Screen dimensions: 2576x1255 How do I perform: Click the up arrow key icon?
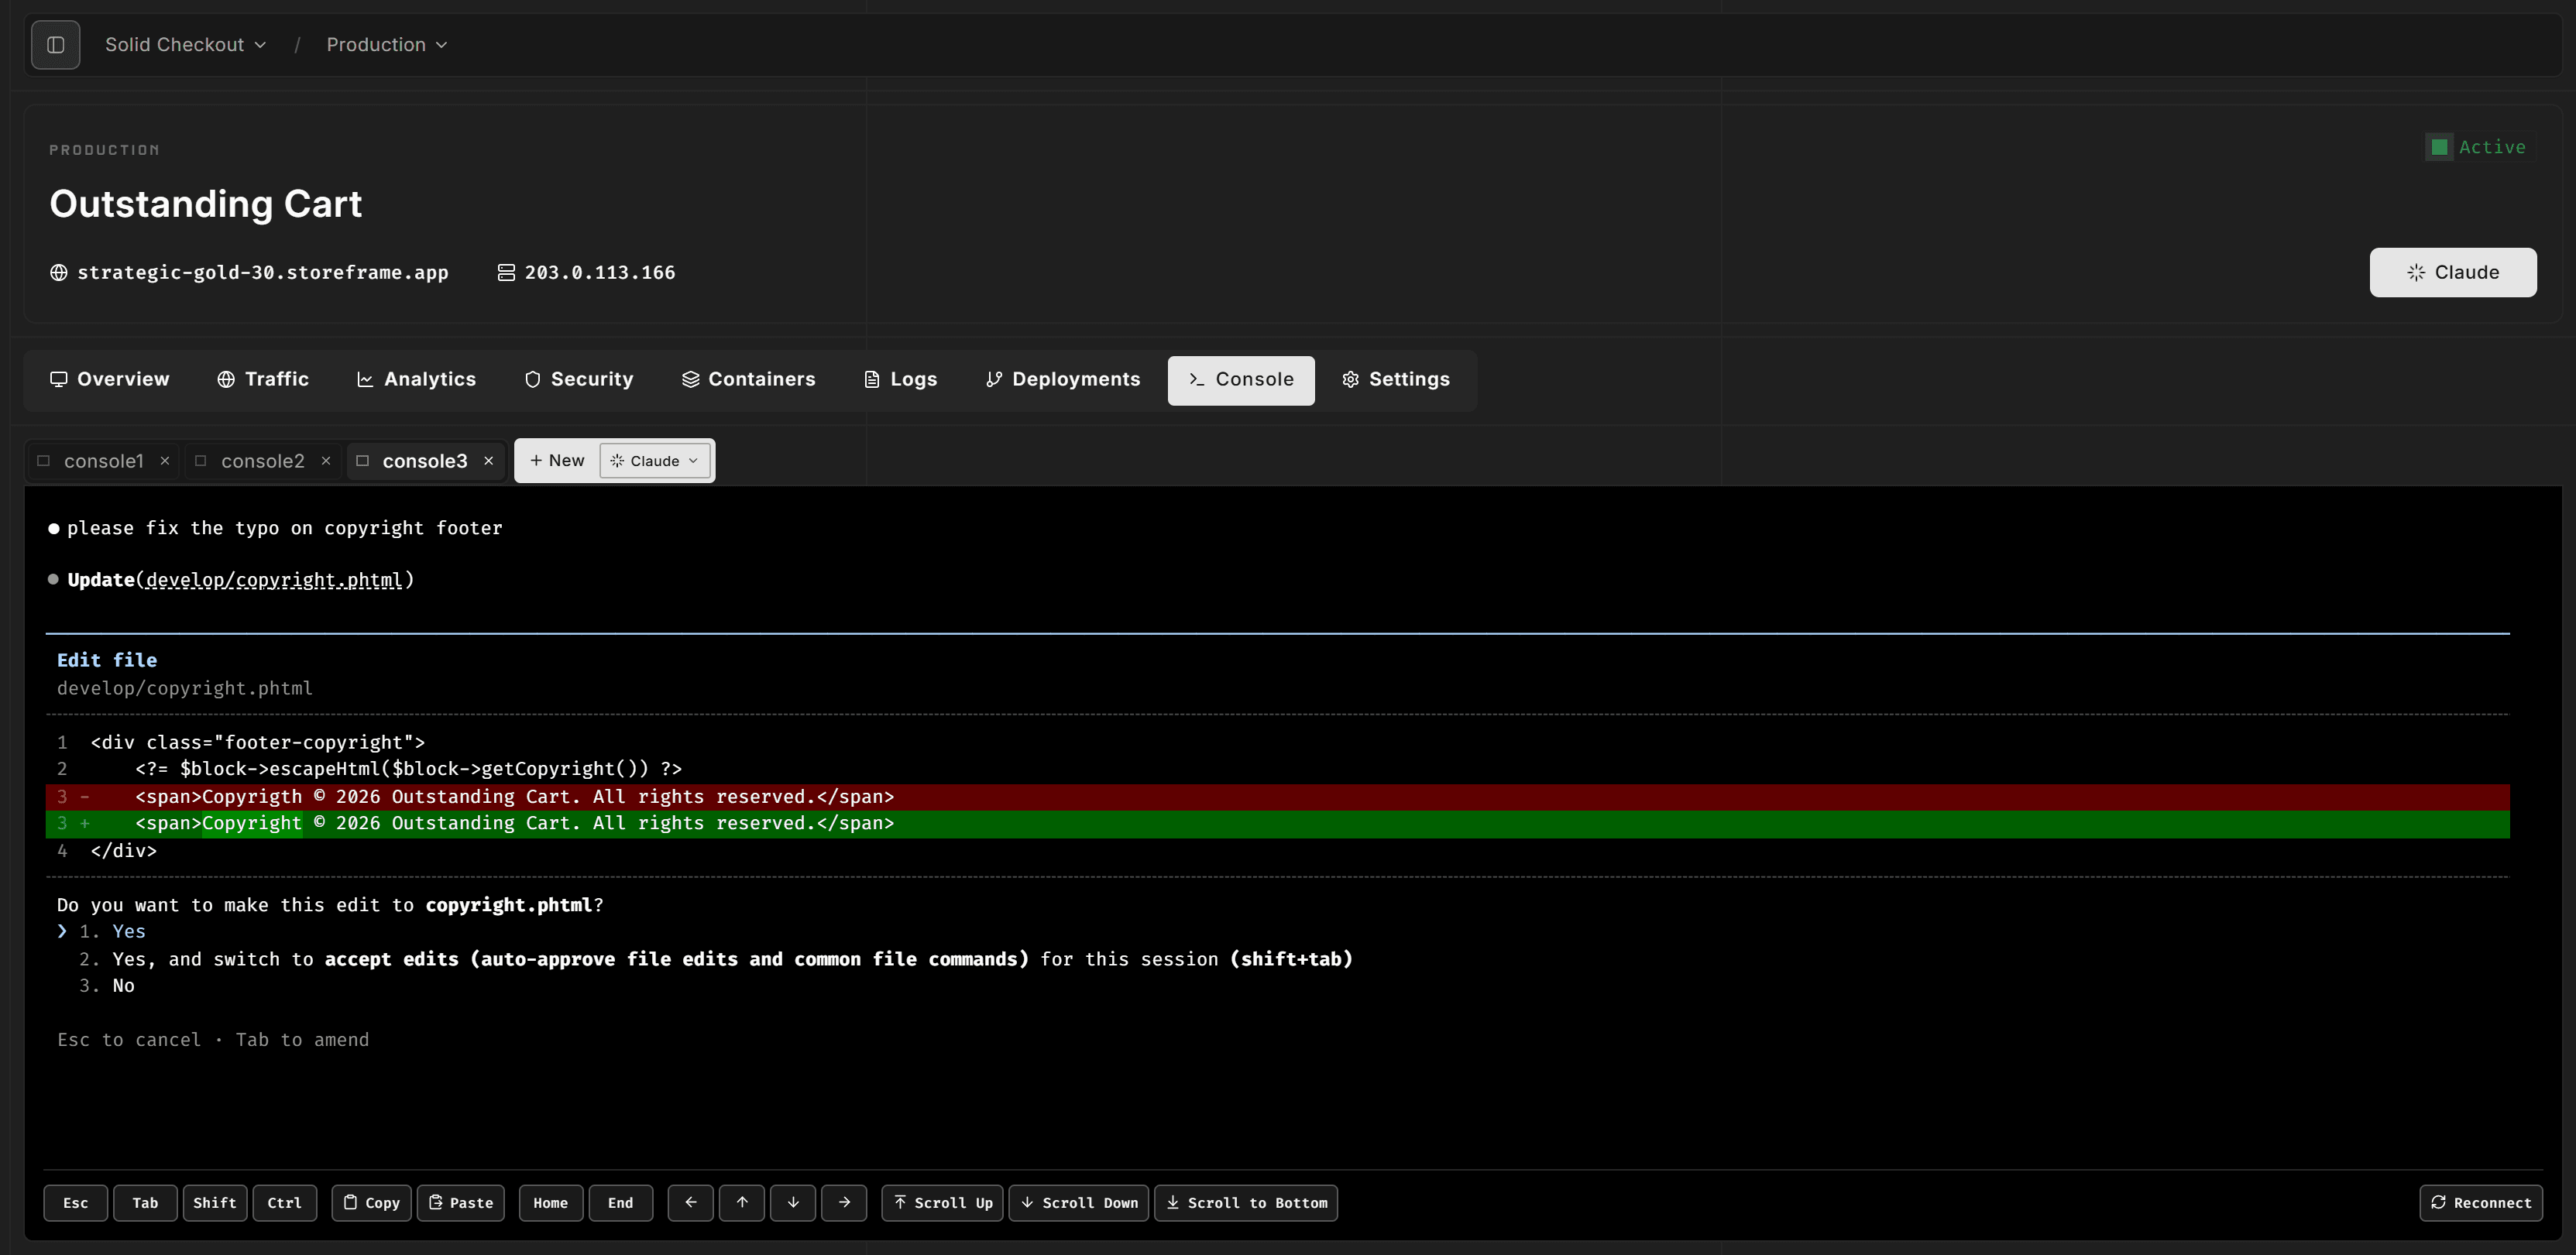coord(742,1203)
